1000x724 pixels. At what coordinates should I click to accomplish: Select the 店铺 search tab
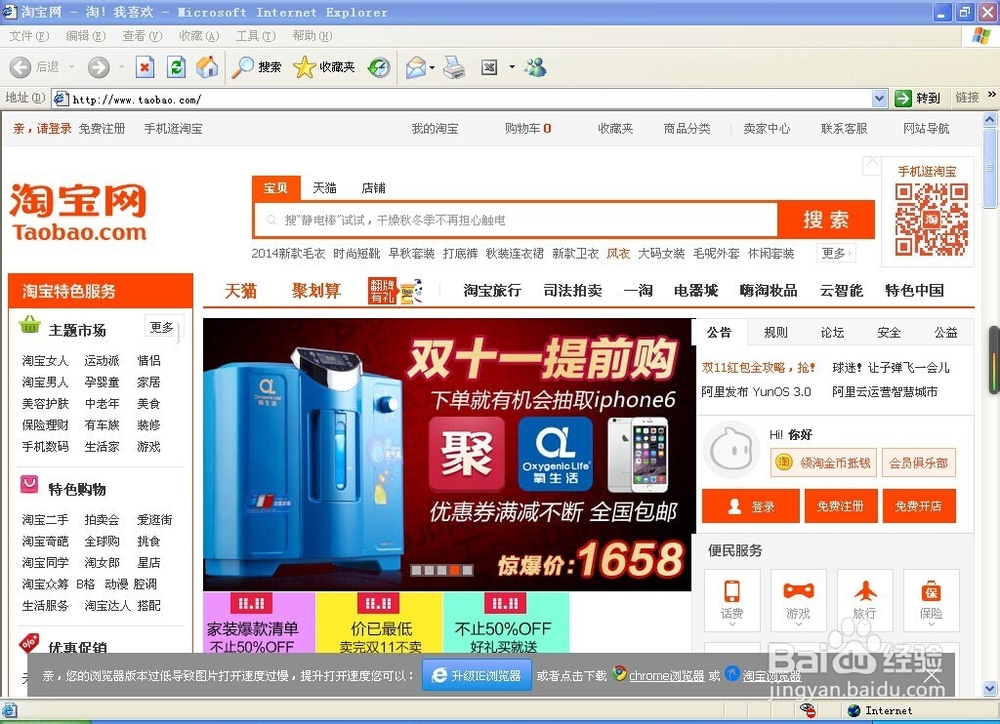point(373,188)
